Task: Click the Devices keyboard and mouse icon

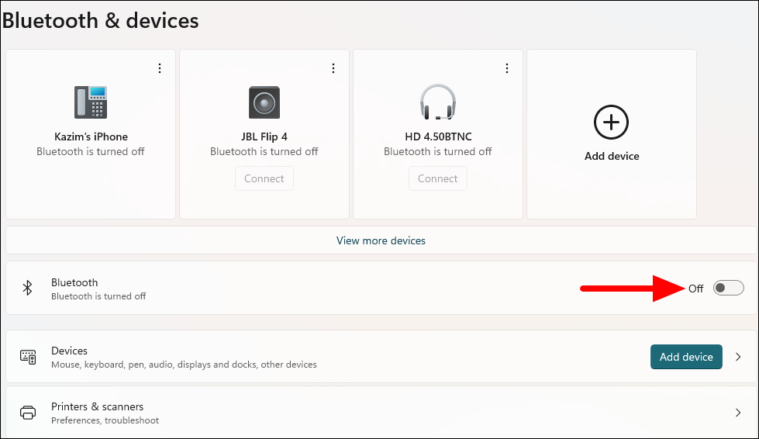Action: pos(28,357)
